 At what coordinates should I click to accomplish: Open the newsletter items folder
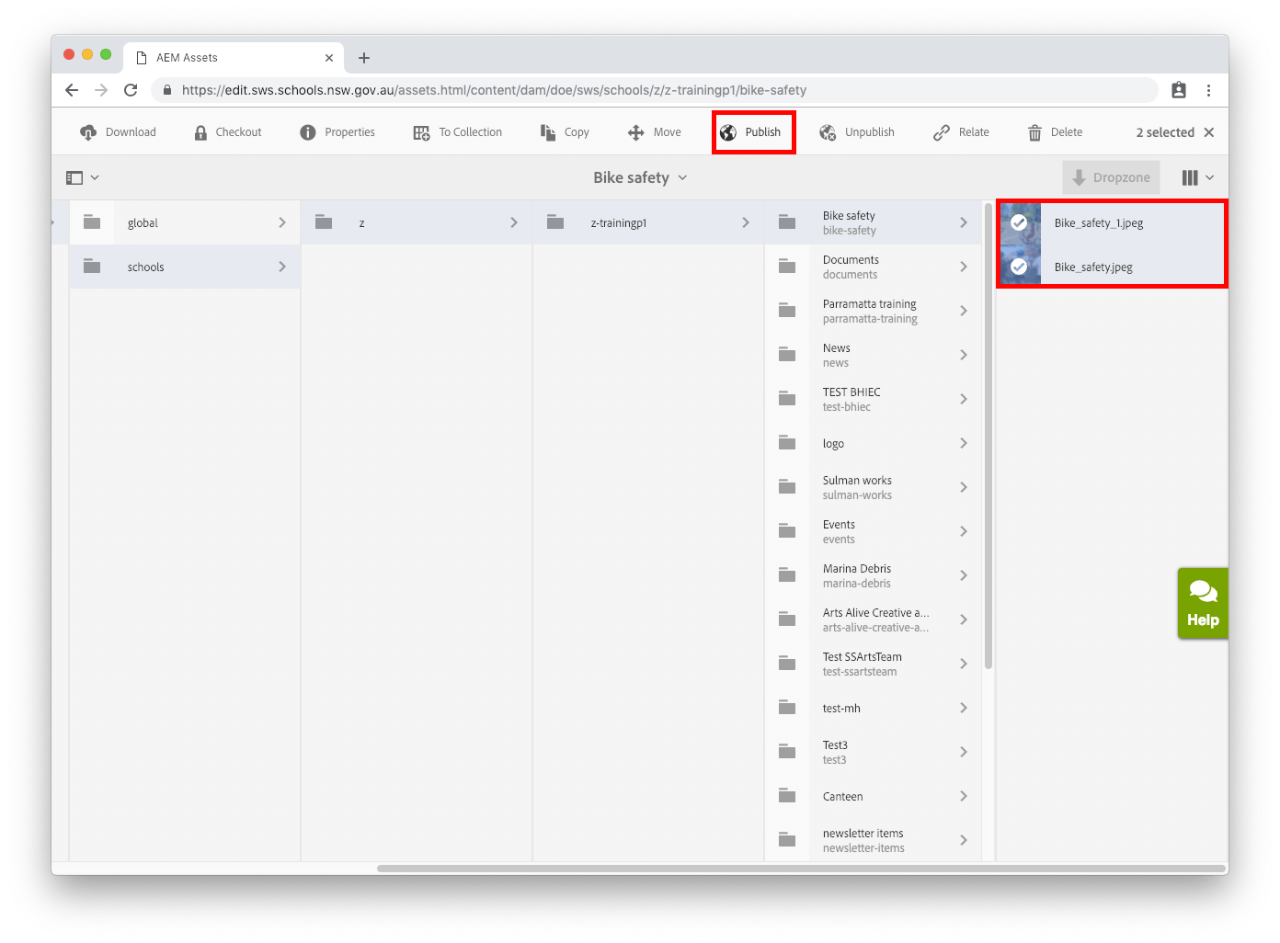[x=873, y=840]
